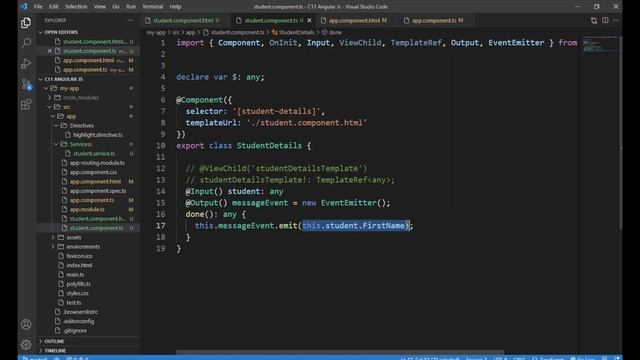The width and height of the screenshot is (640, 360).
Task: Open Explorer's more actions ellipsis
Action: [x=130, y=20]
